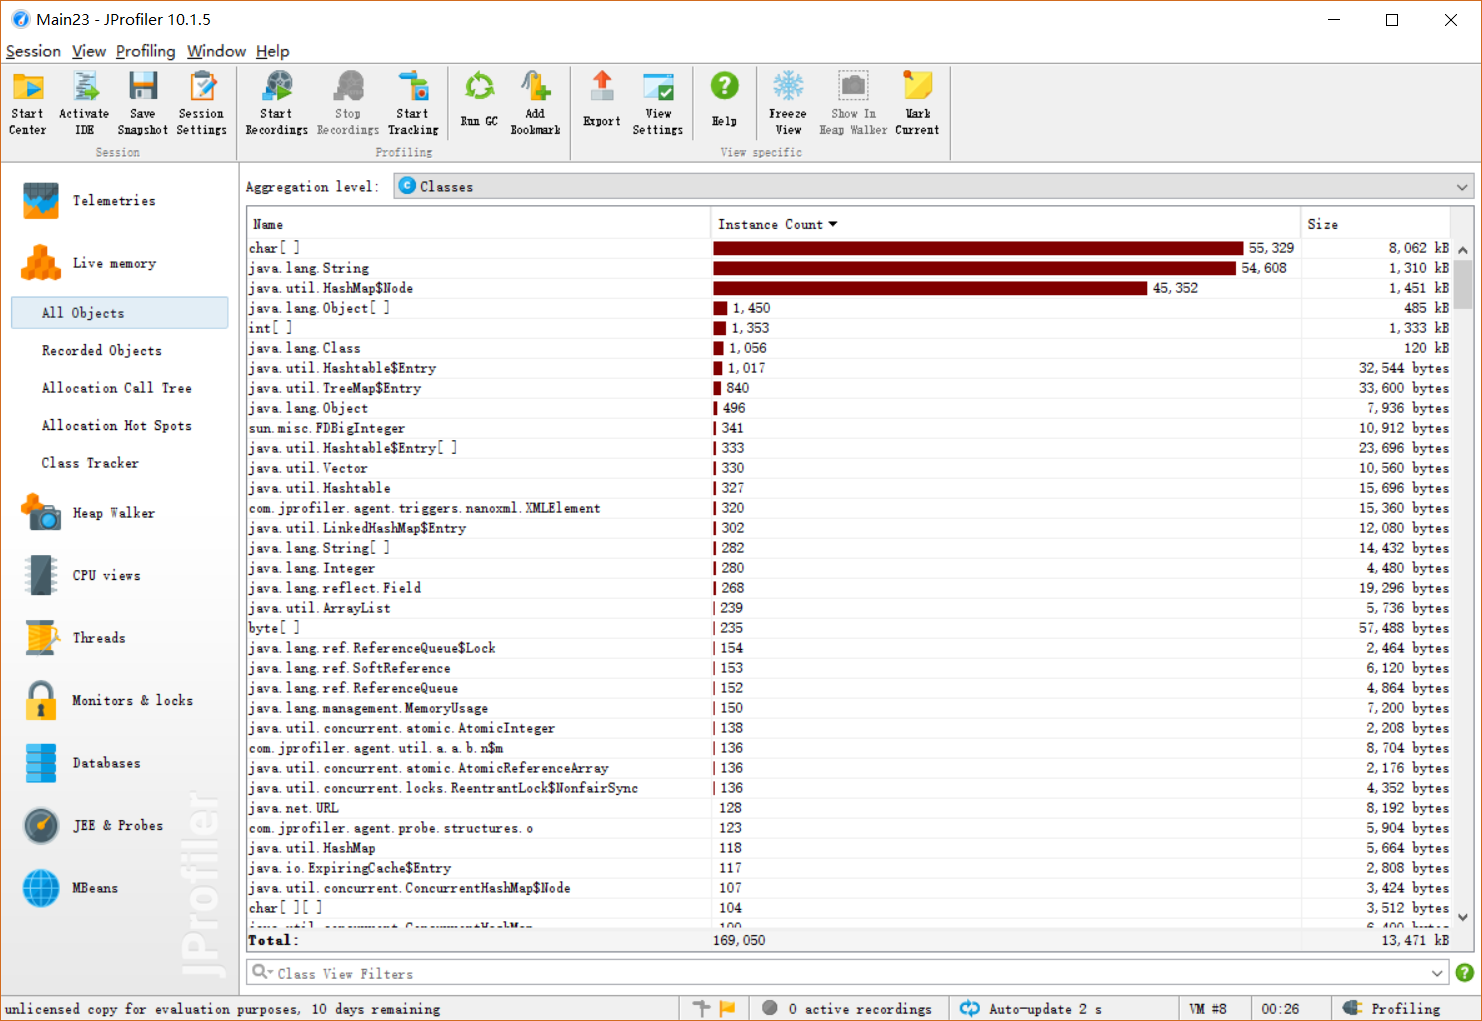Open the Start Center

(x=28, y=103)
